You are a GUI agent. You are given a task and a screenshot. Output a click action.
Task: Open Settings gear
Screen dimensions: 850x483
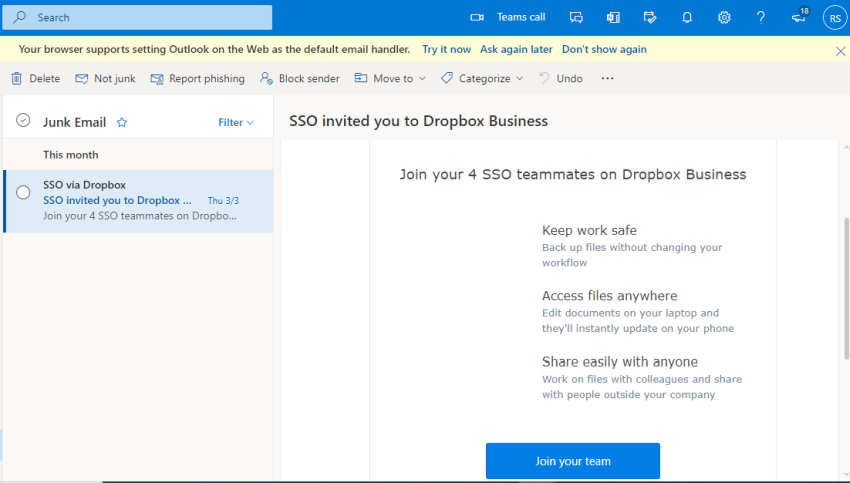(x=724, y=17)
